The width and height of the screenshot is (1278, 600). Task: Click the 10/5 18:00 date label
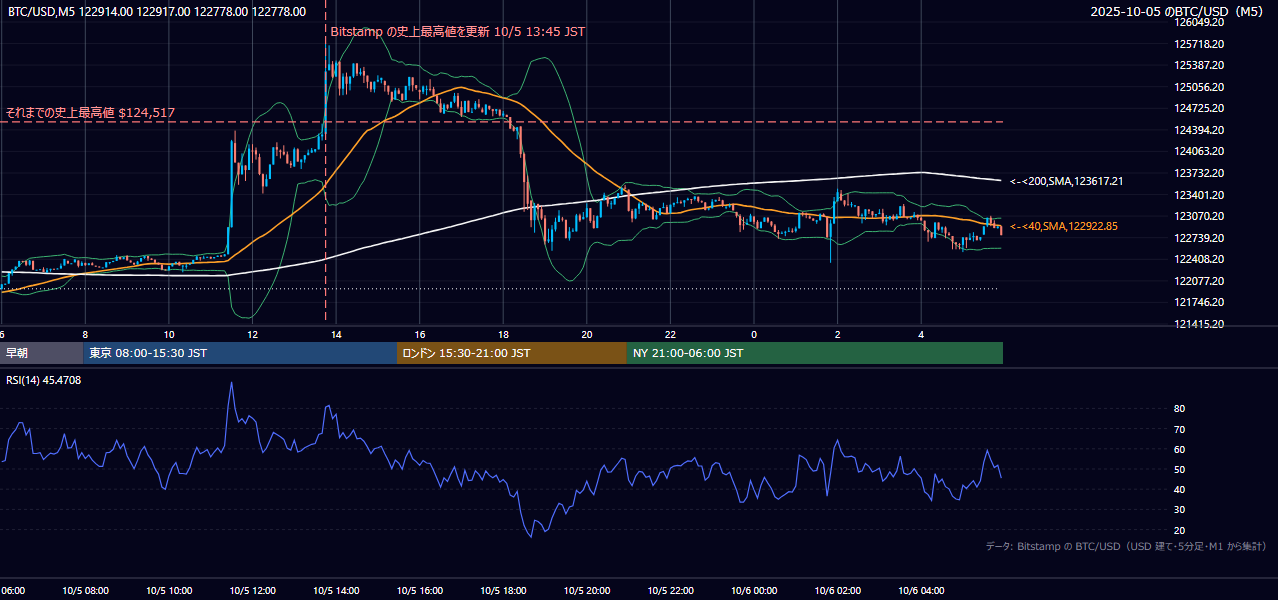tap(503, 591)
